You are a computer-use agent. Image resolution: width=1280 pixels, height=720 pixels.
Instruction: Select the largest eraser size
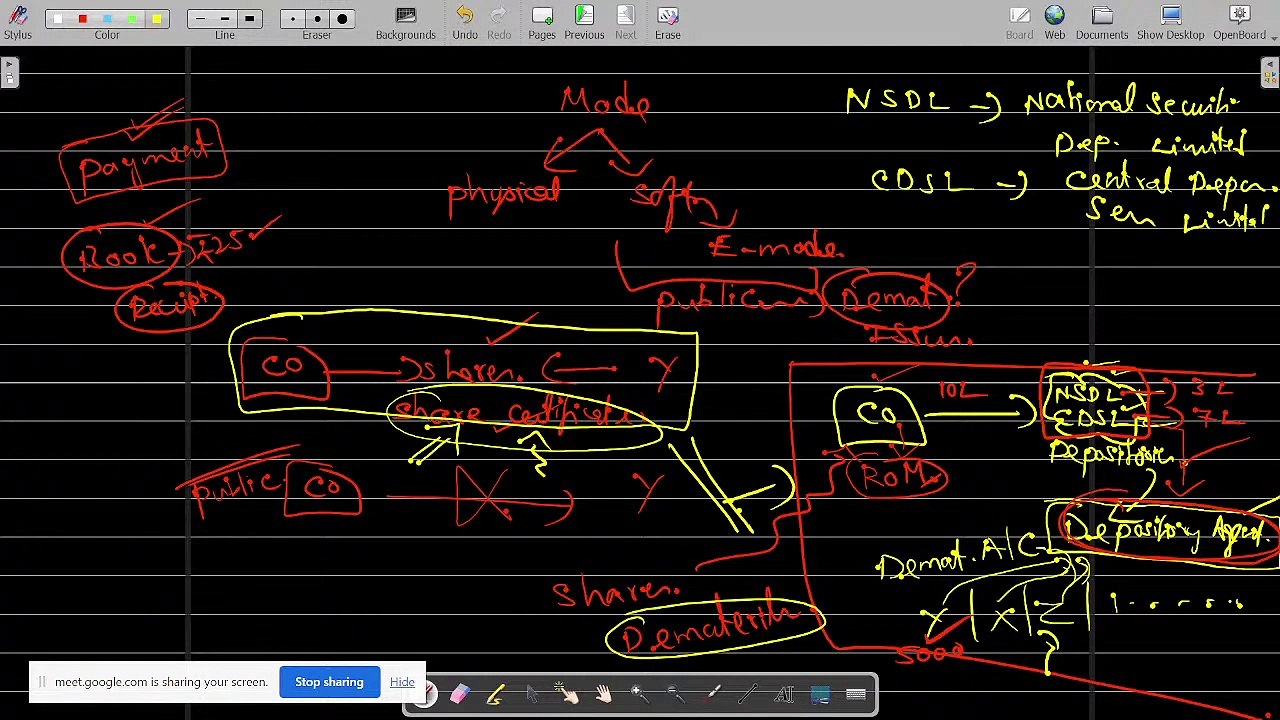pyautogui.click(x=342, y=19)
